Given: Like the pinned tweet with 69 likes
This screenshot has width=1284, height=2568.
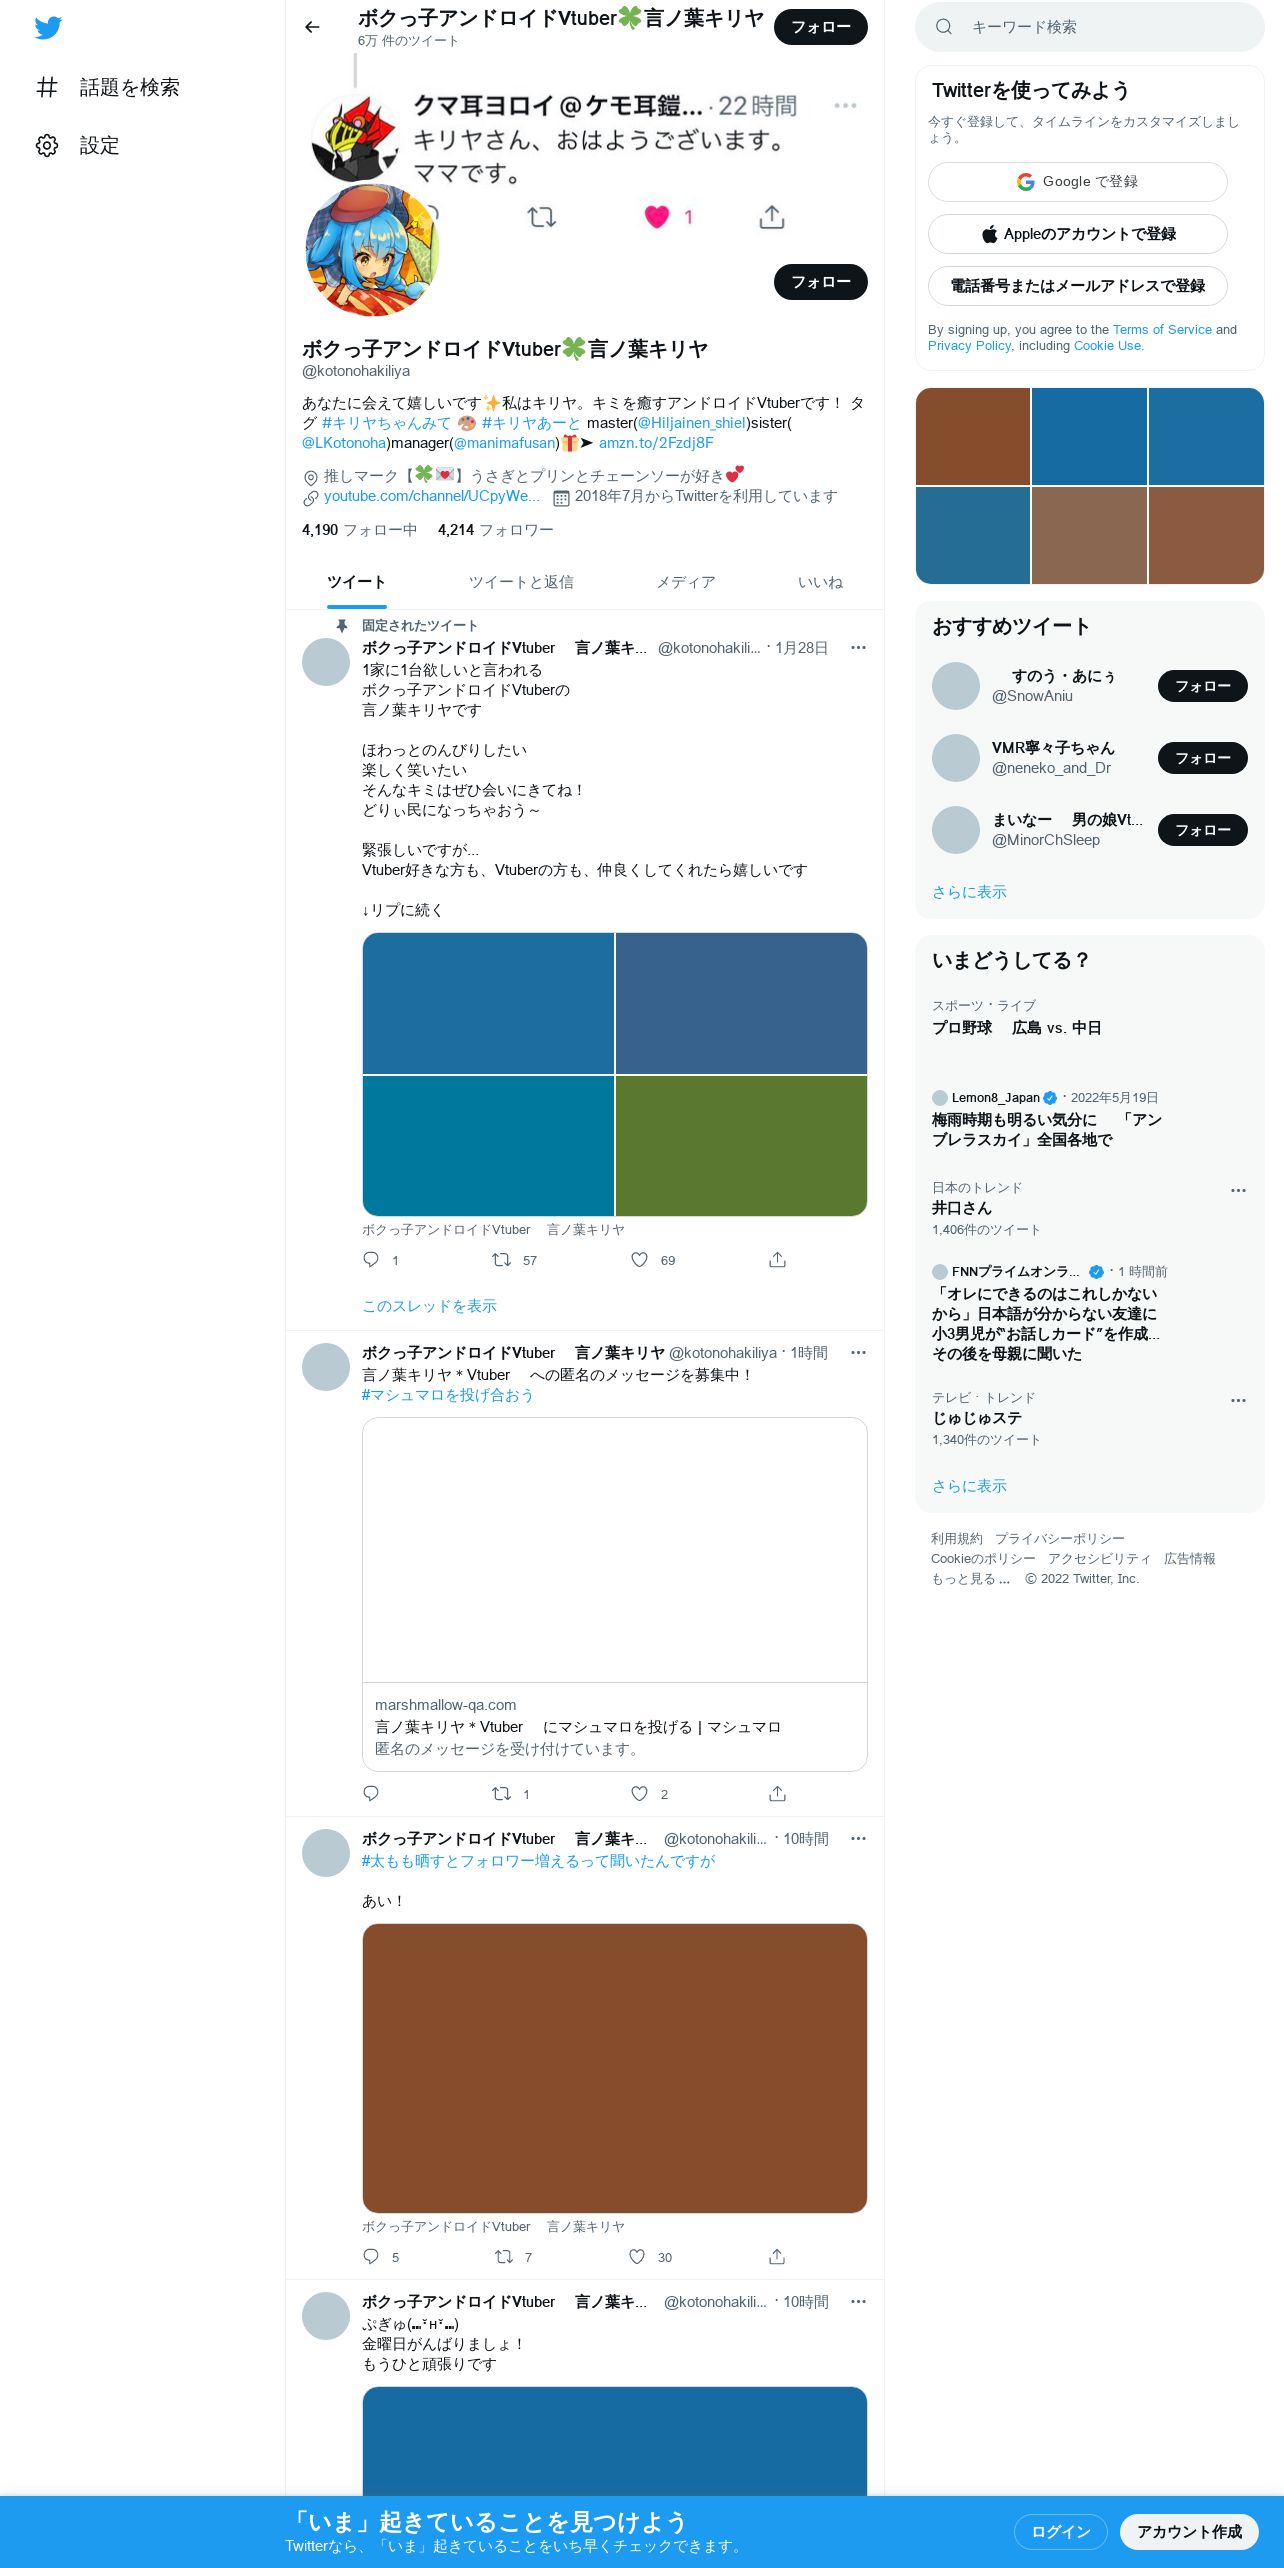Looking at the screenshot, I should [640, 1260].
